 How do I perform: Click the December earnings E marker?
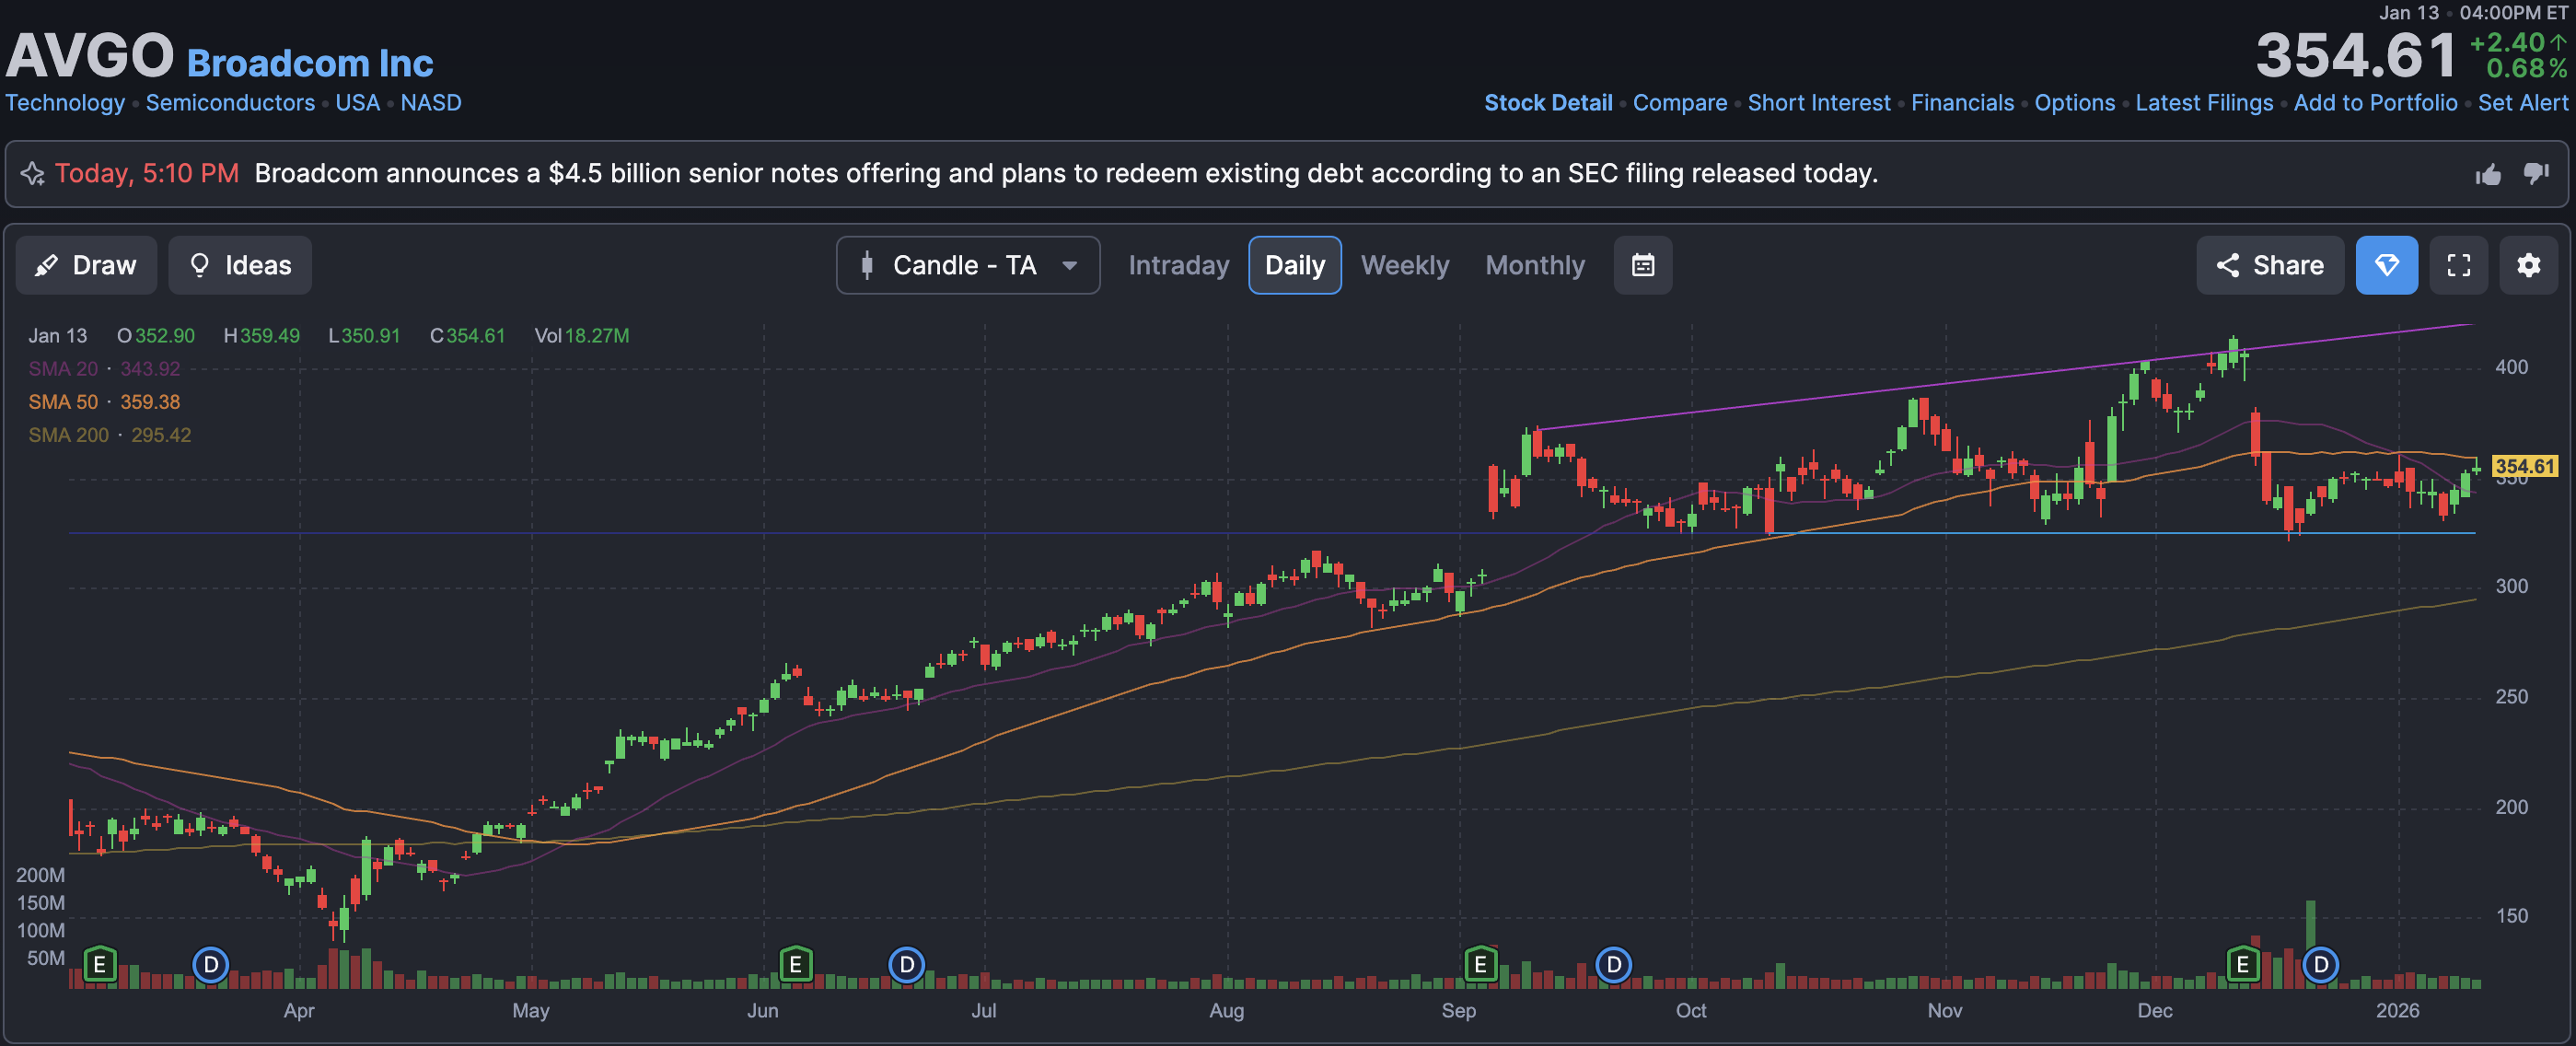click(2242, 964)
